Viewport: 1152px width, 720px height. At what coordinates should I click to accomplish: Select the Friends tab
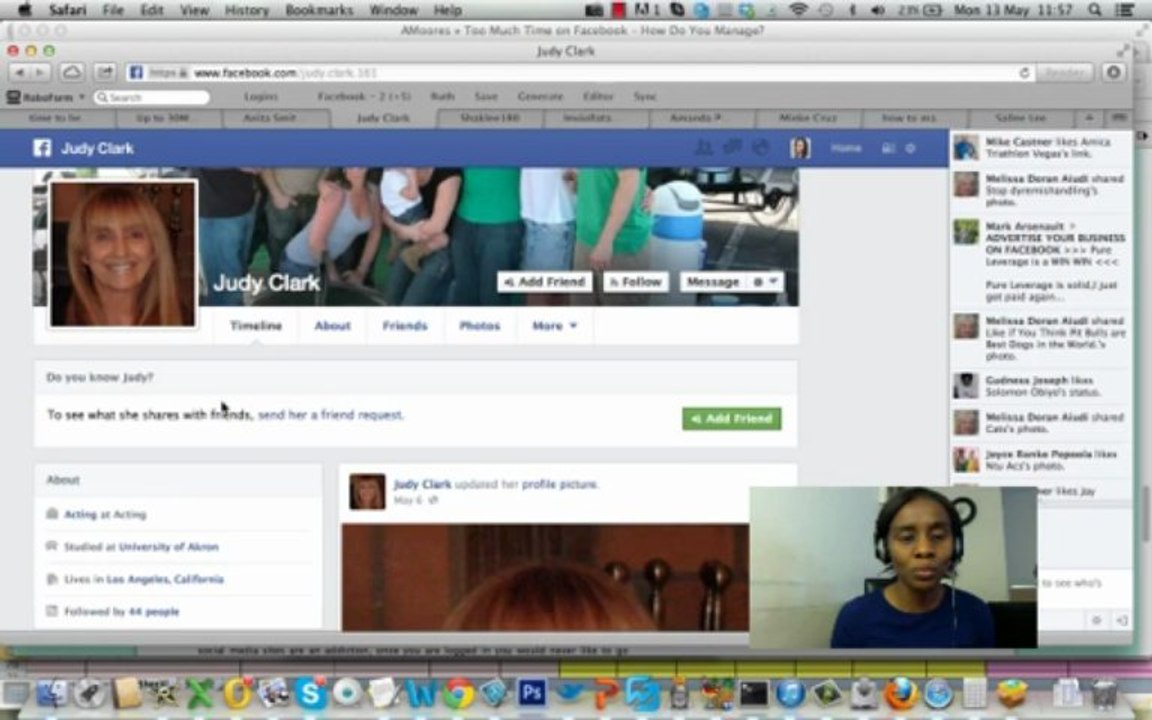tap(405, 325)
